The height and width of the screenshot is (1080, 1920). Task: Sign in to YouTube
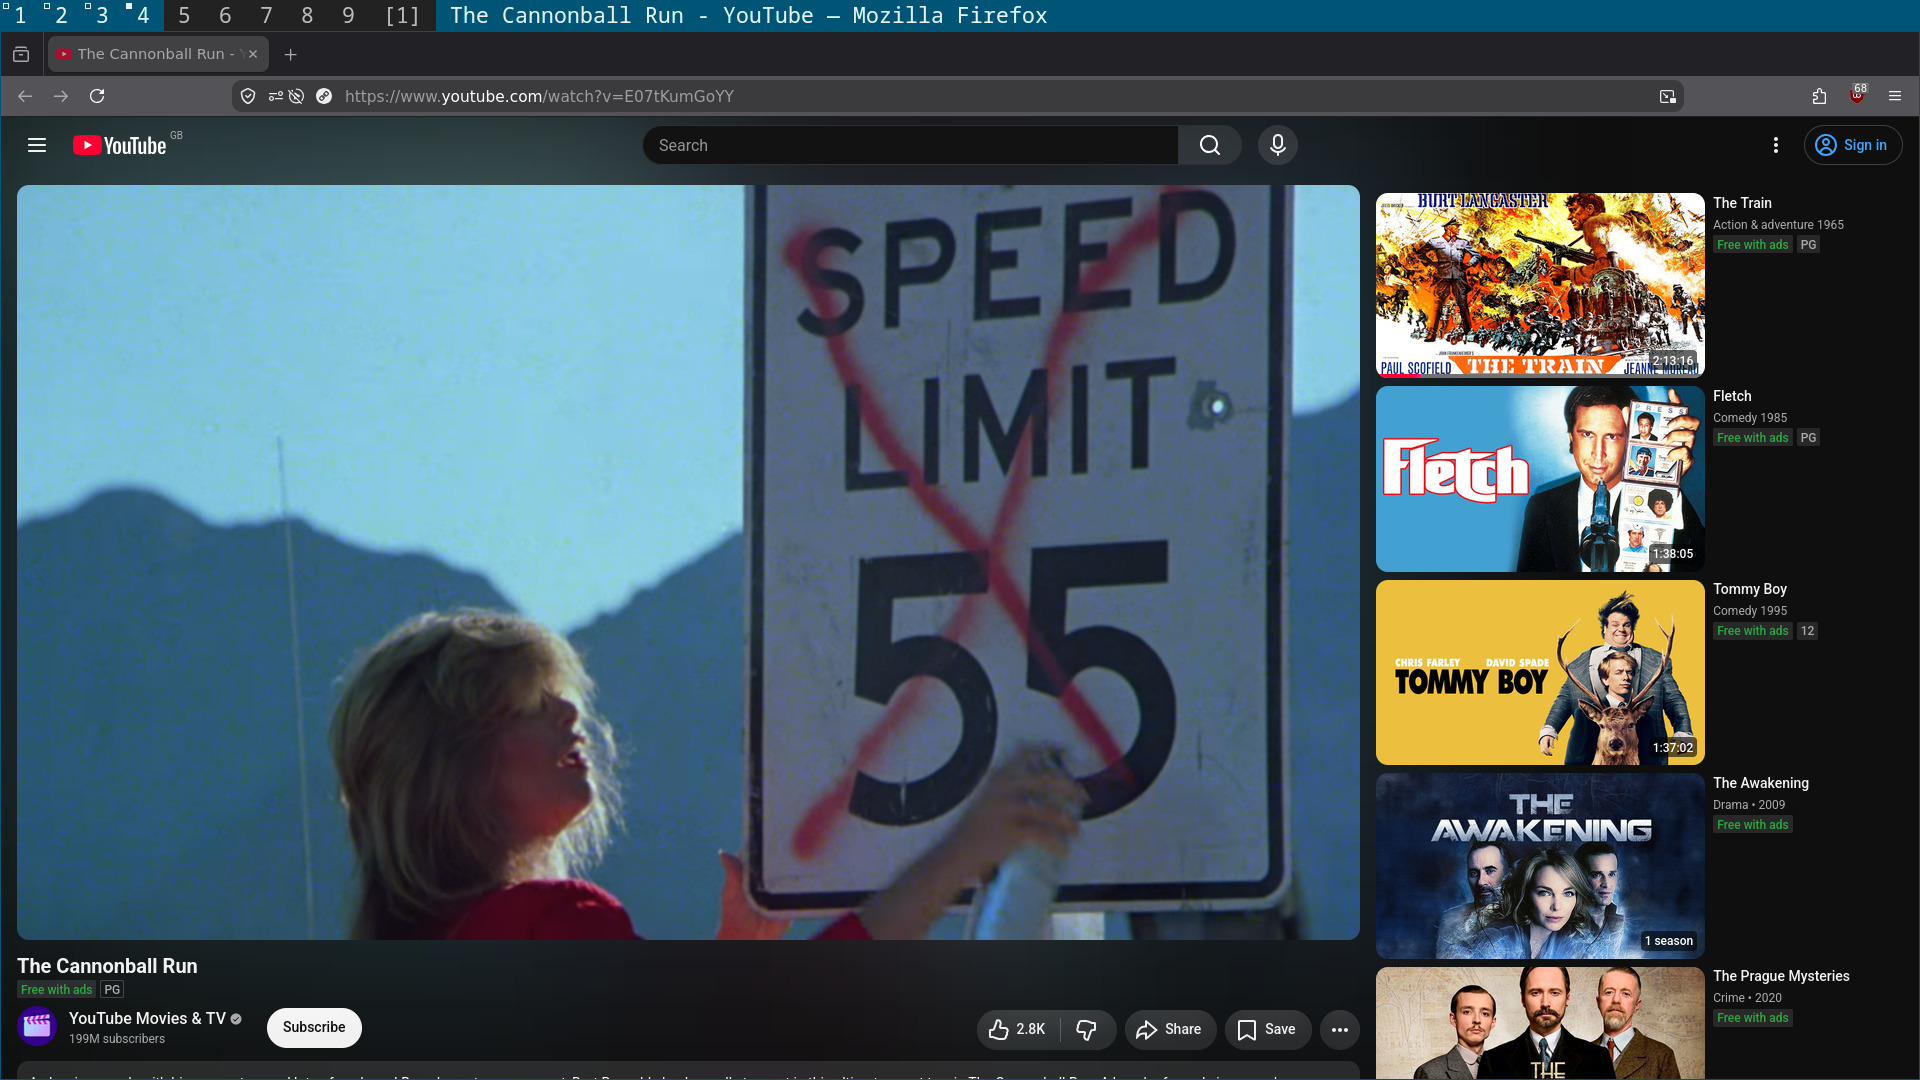click(1853, 145)
